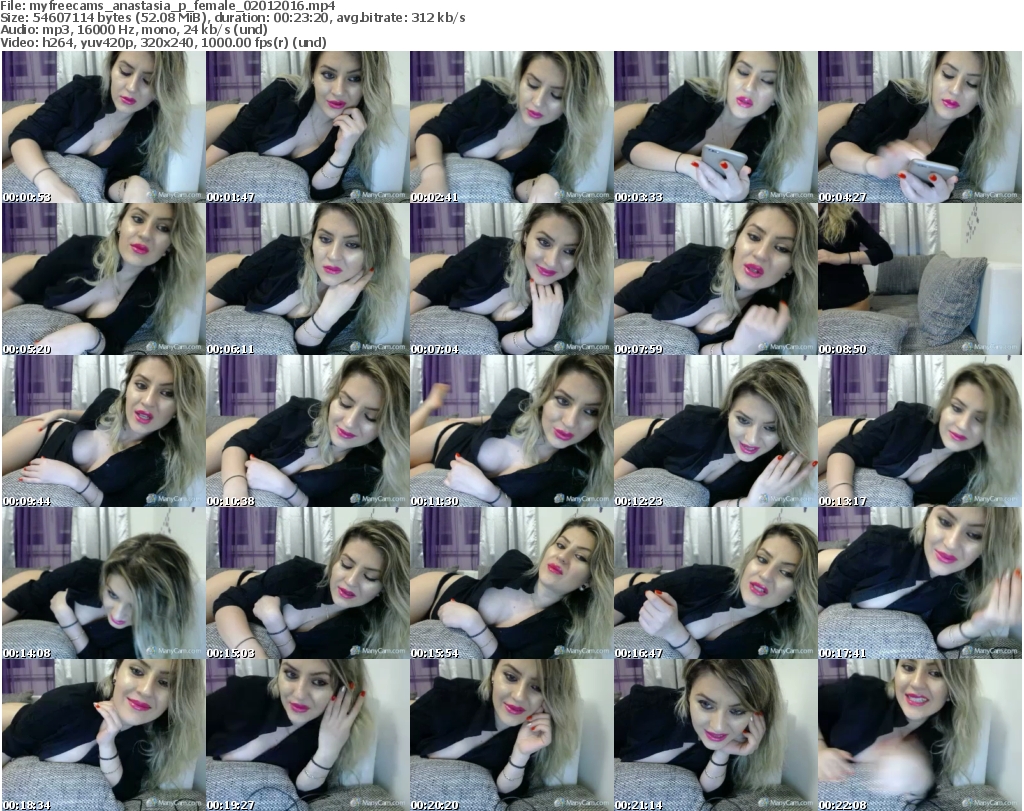Select the thumbnail stamped 00:02:41

point(511,127)
